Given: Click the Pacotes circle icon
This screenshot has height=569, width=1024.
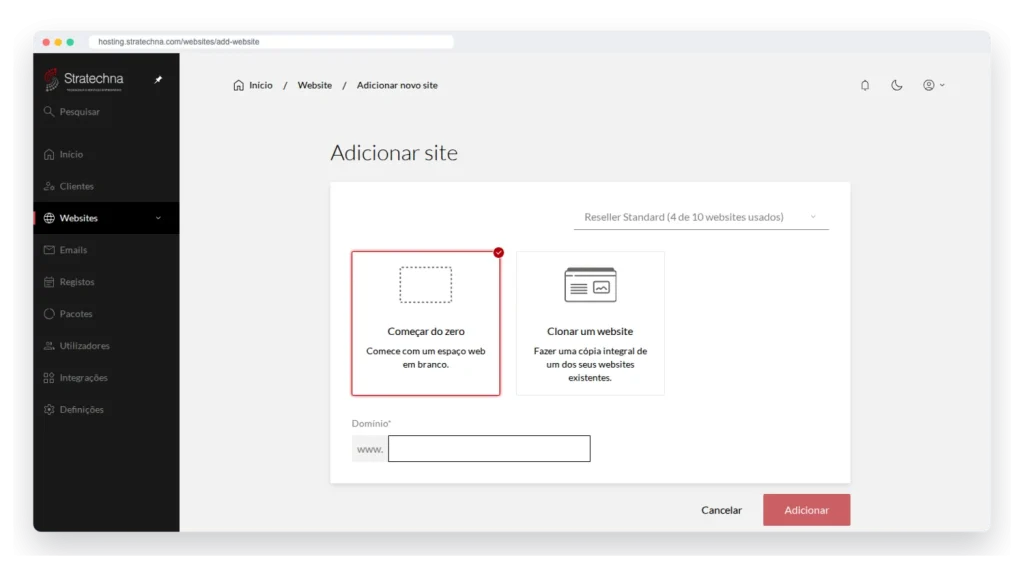Looking at the screenshot, I should [x=49, y=314].
